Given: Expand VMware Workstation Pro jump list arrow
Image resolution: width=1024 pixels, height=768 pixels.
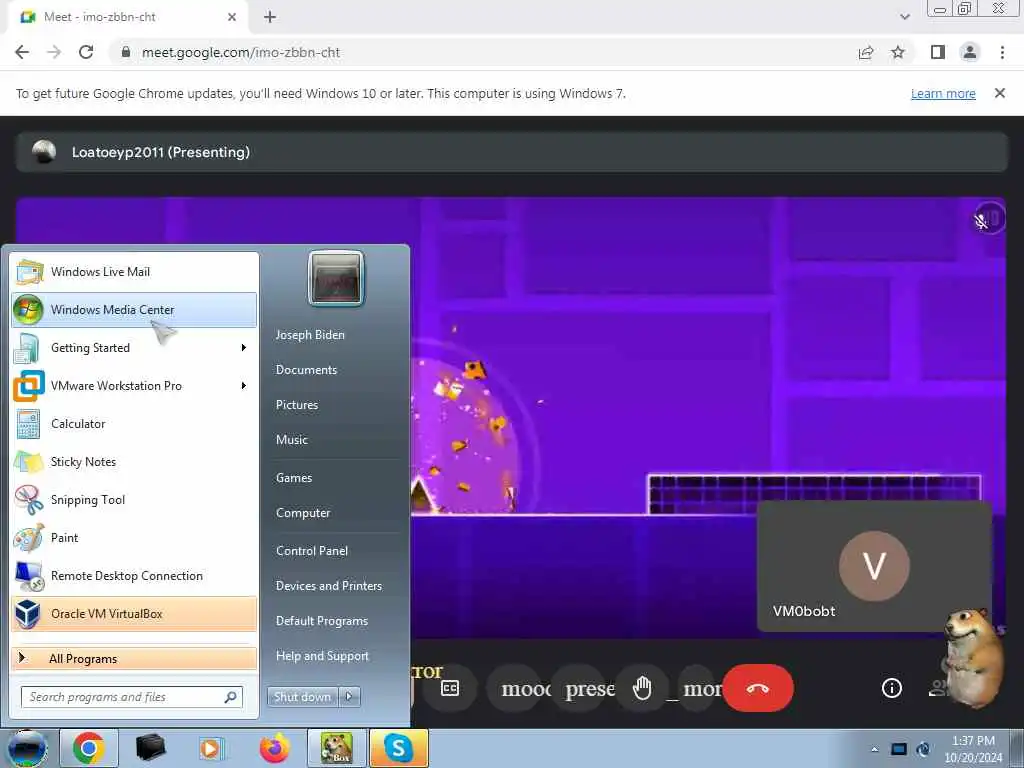Looking at the screenshot, I should tap(244, 385).
